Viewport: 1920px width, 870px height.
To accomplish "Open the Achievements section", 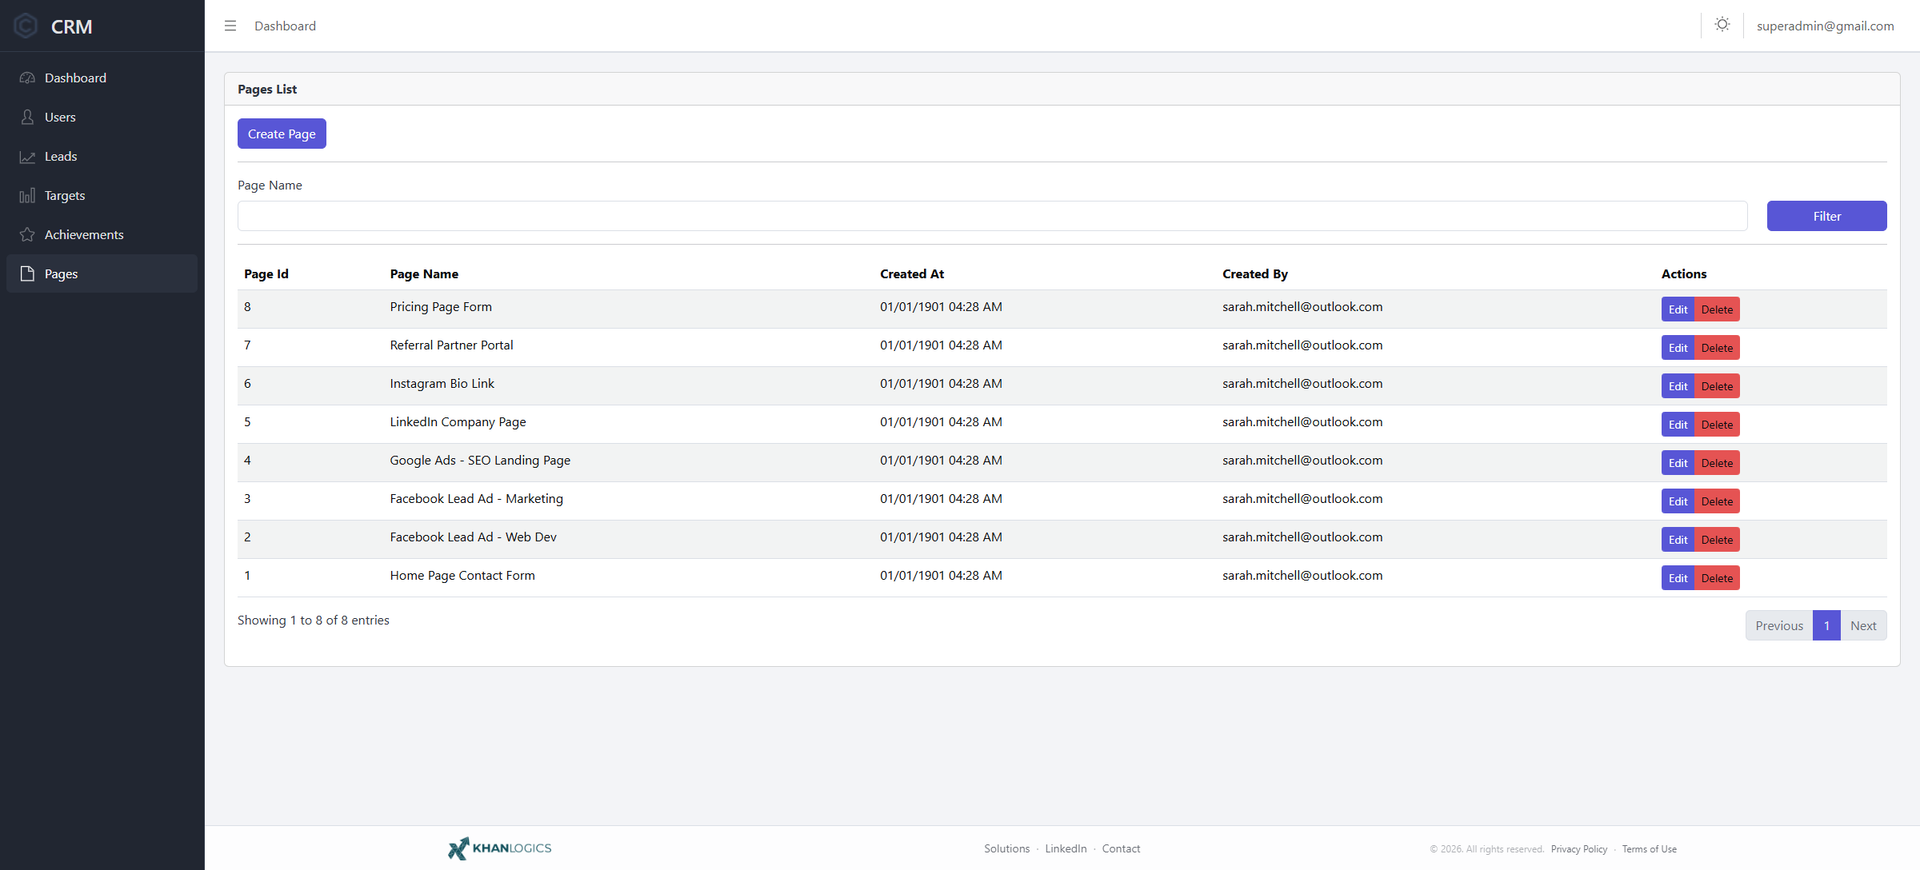I will pos(102,235).
